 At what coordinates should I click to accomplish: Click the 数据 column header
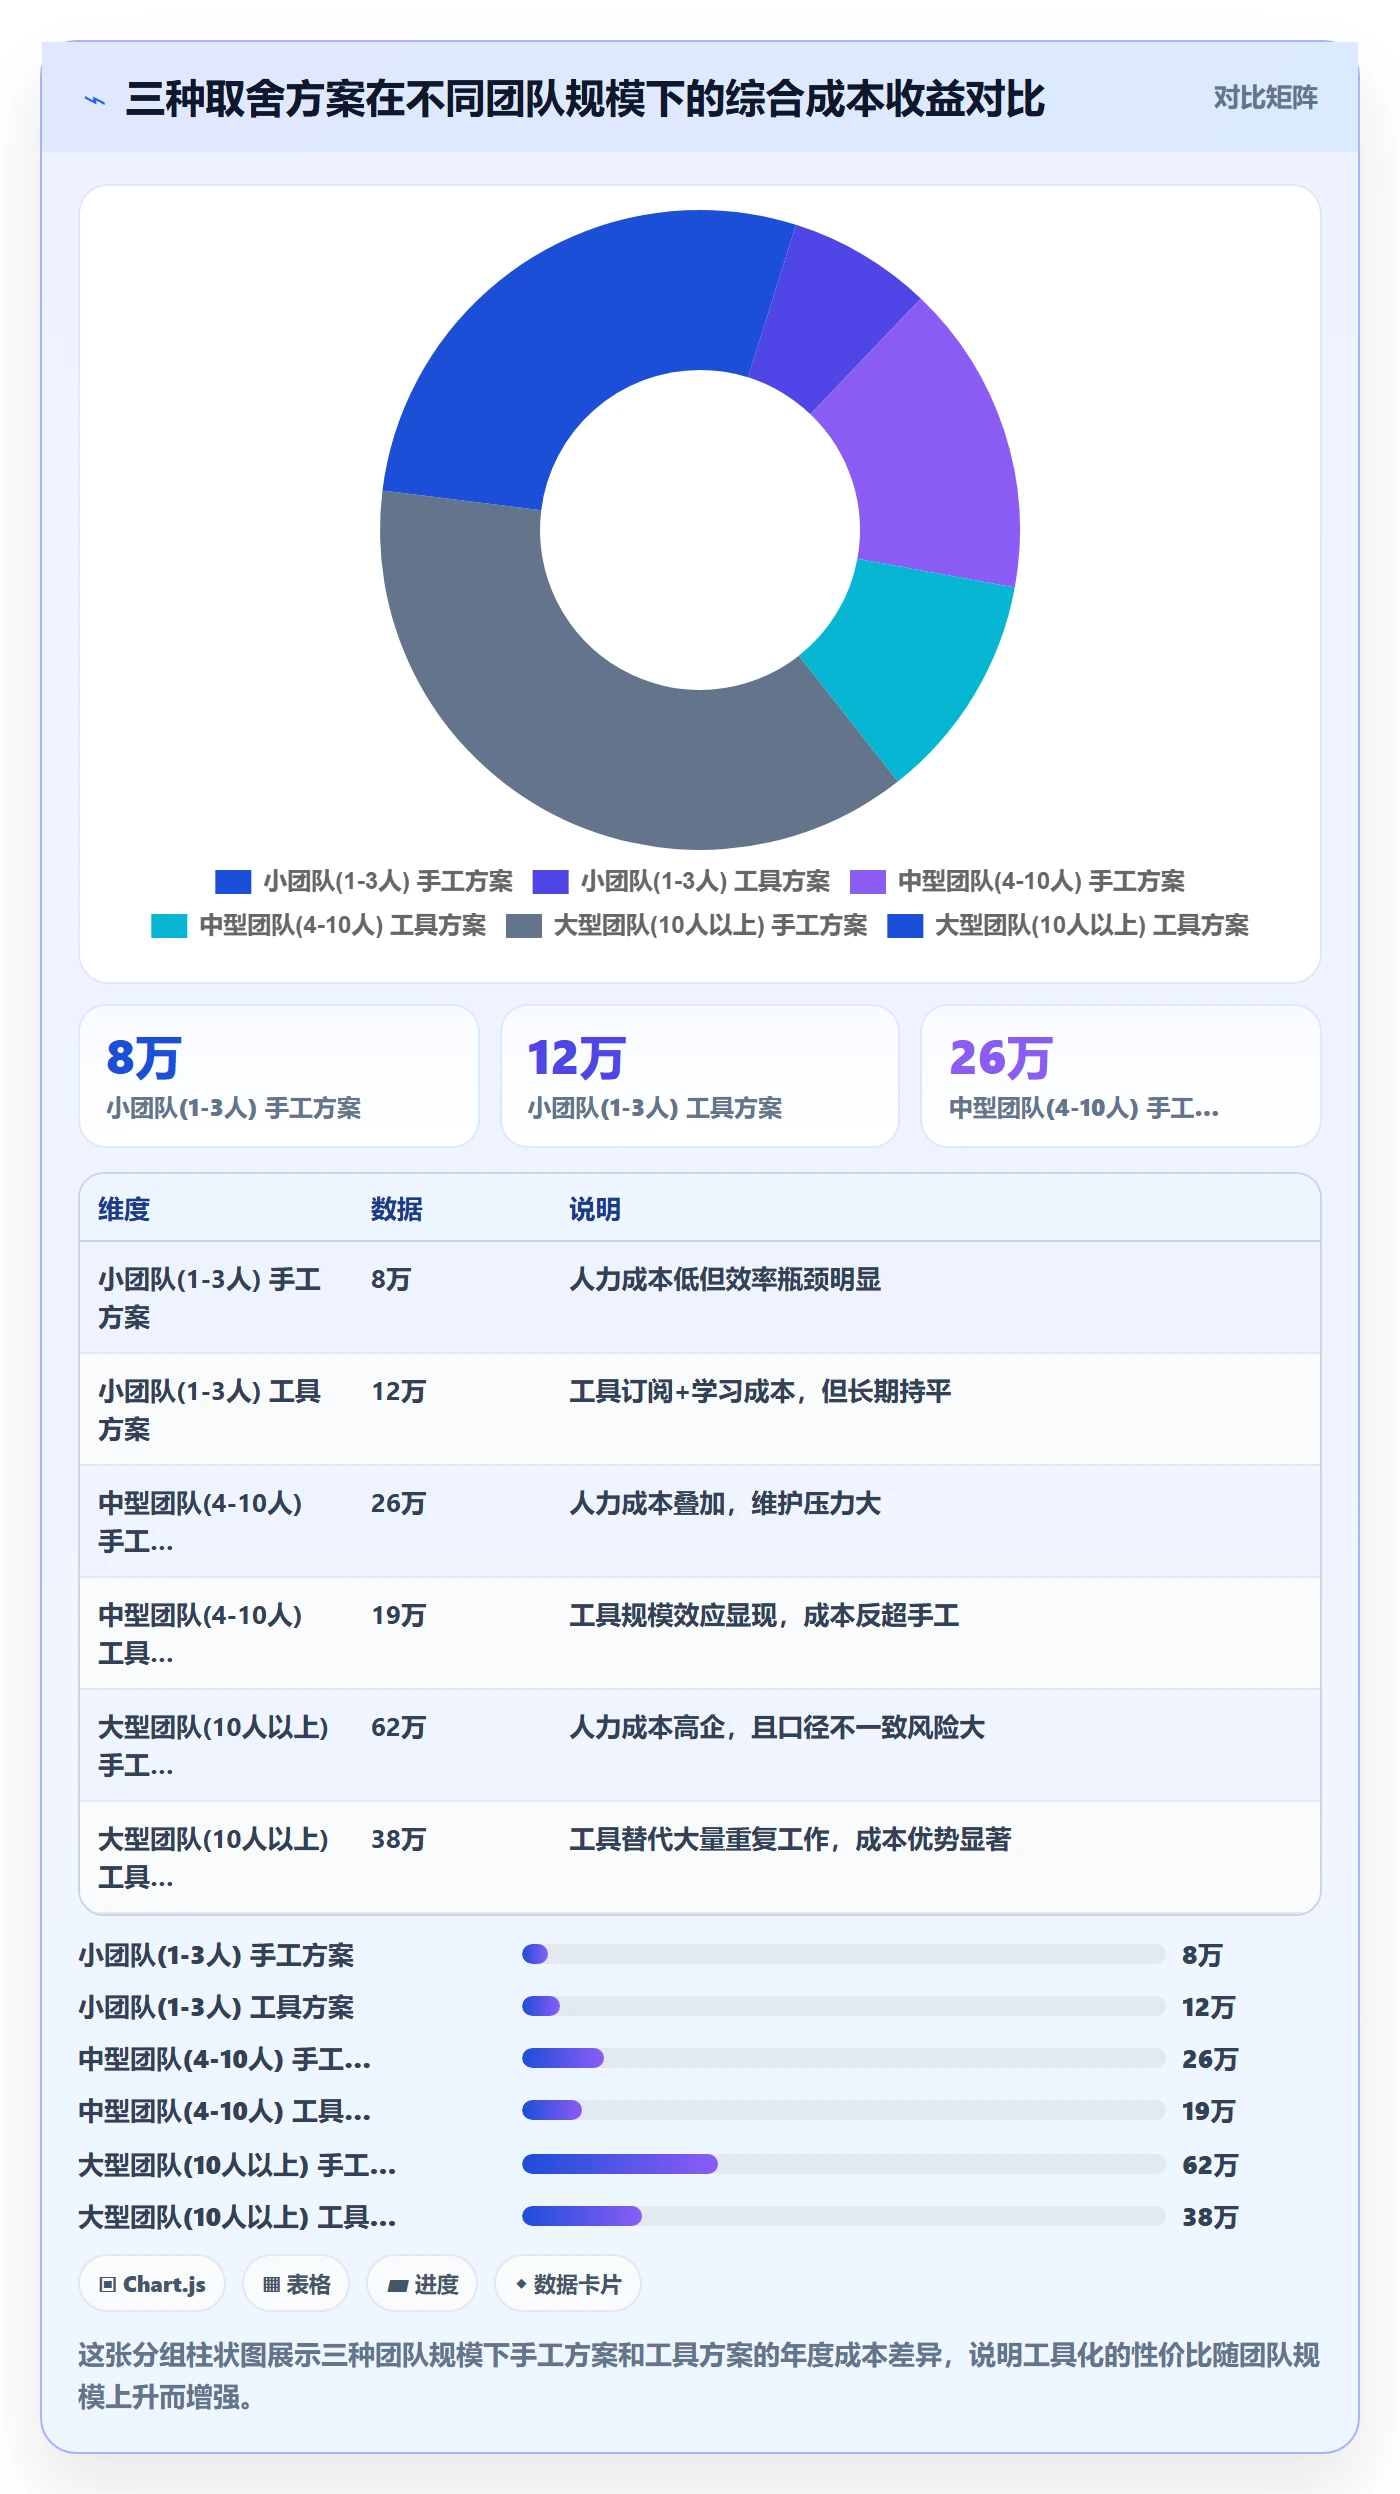click(397, 1209)
